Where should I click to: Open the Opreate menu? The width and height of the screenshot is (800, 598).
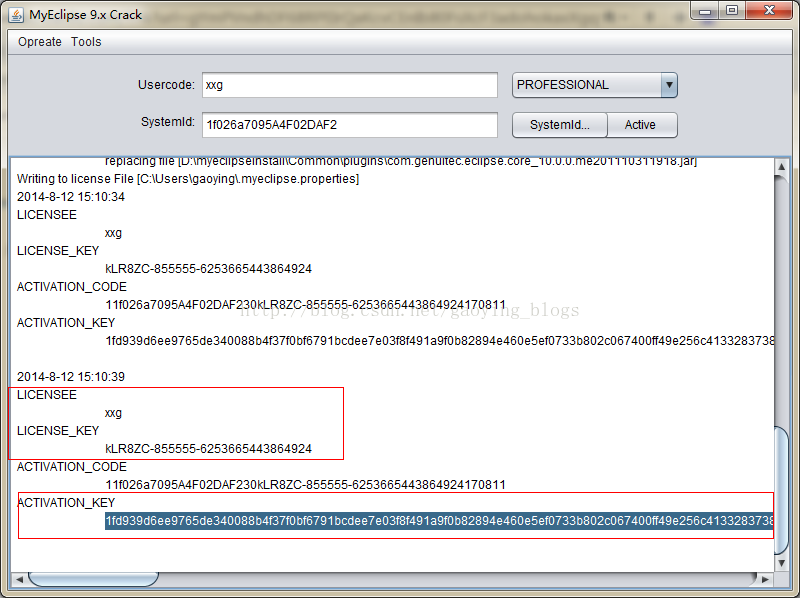(x=40, y=42)
